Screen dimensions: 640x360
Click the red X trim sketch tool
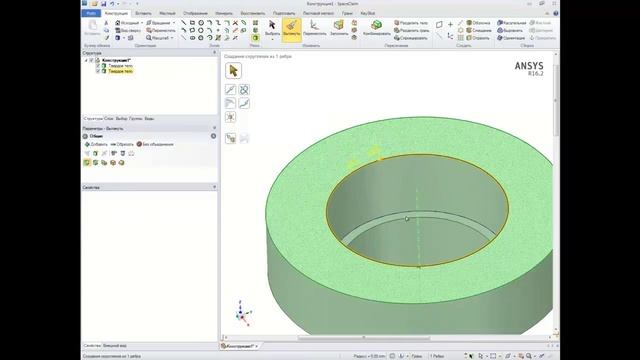(235, 23)
